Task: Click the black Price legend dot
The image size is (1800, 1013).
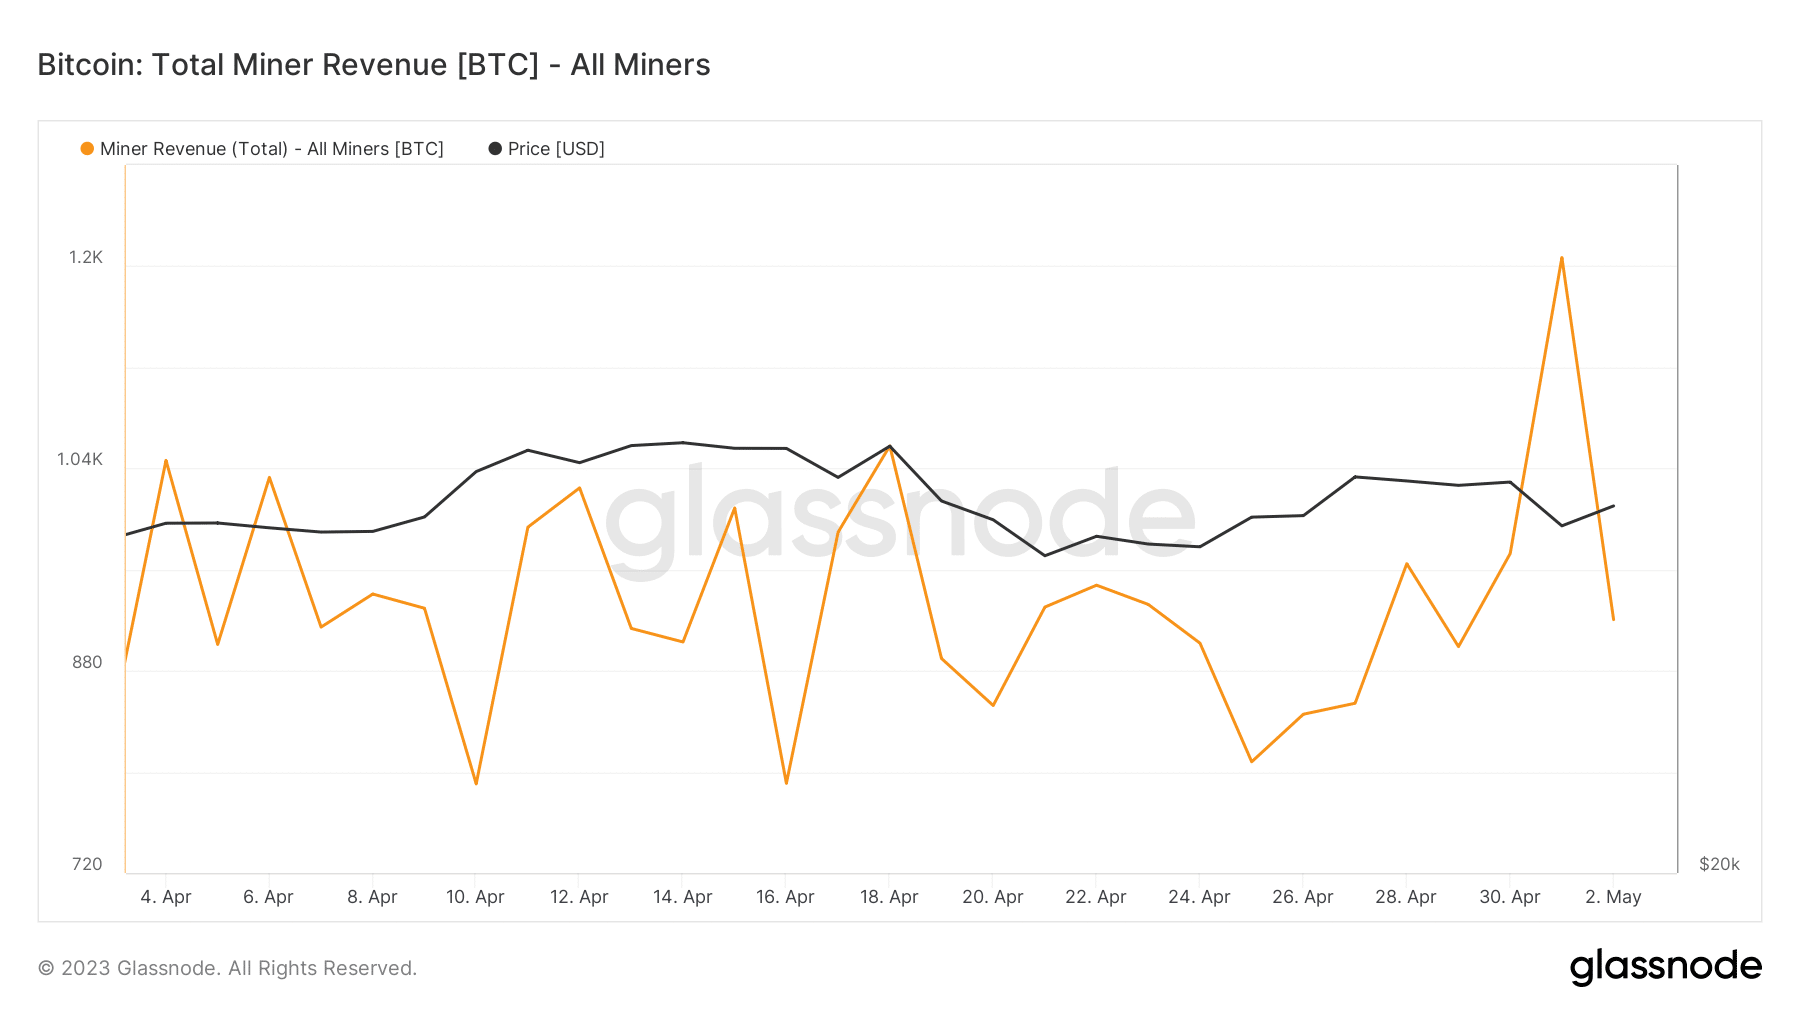Action: [495, 149]
